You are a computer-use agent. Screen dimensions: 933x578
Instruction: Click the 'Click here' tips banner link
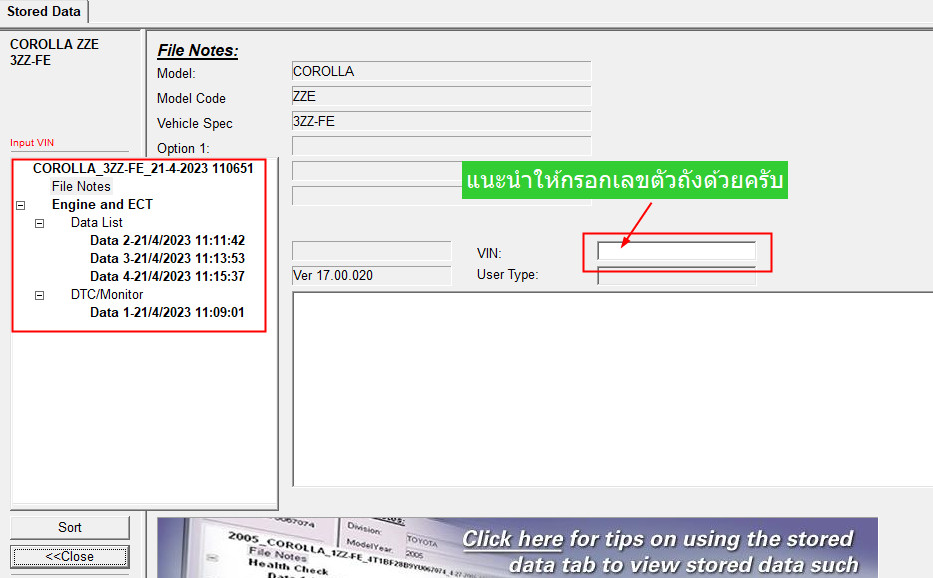point(512,539)
